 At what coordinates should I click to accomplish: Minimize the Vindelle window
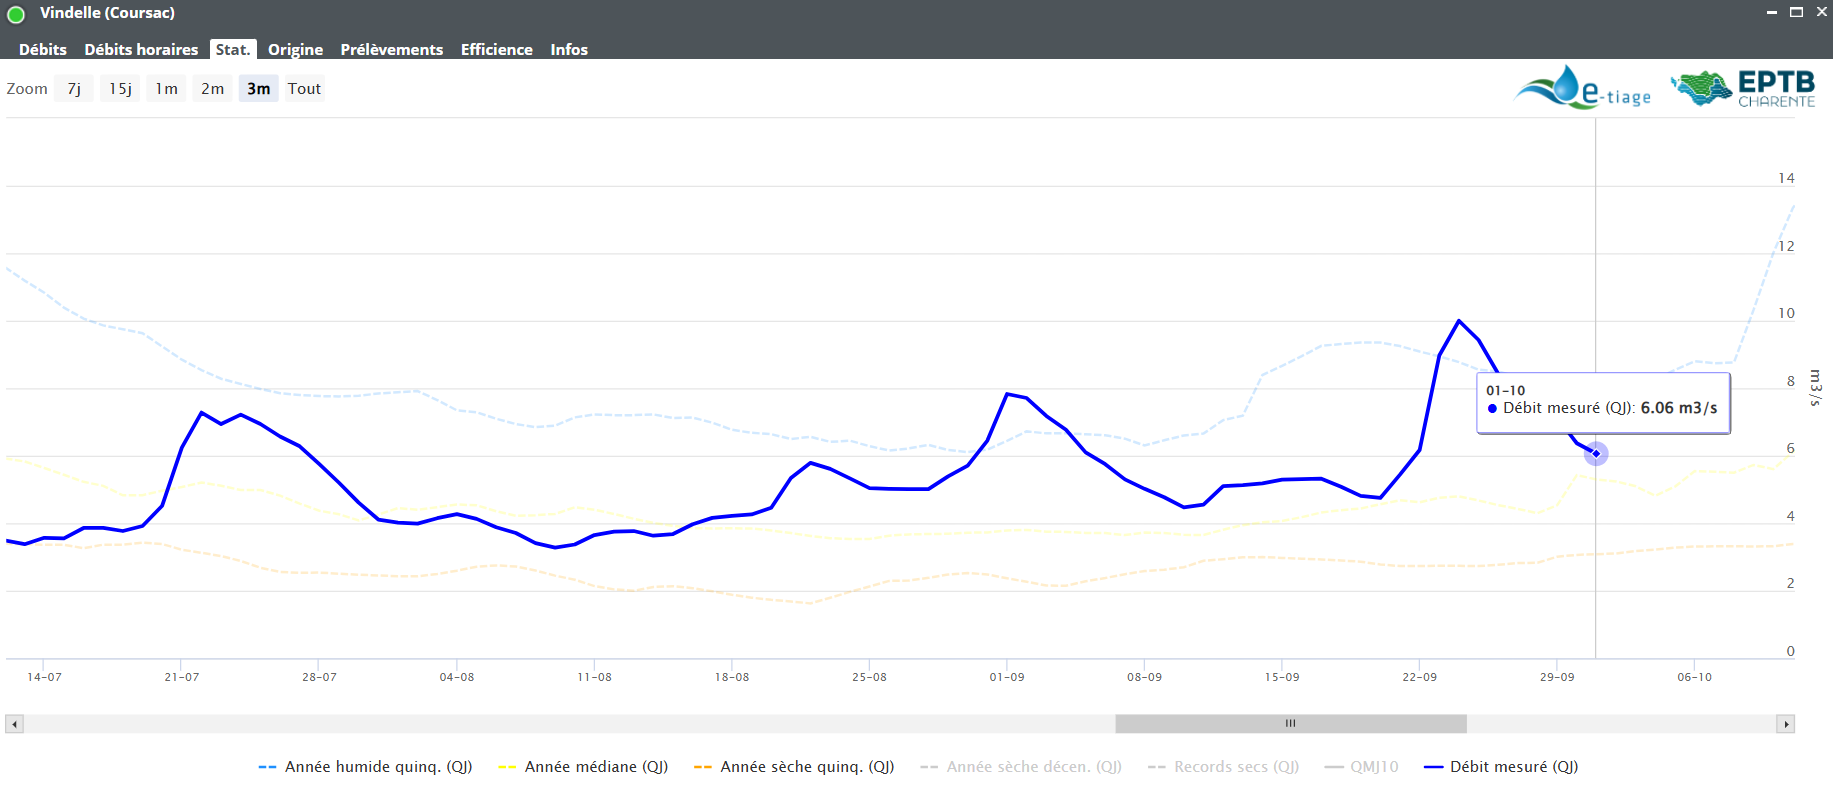pyautogui.click(x=1771, y=12)
